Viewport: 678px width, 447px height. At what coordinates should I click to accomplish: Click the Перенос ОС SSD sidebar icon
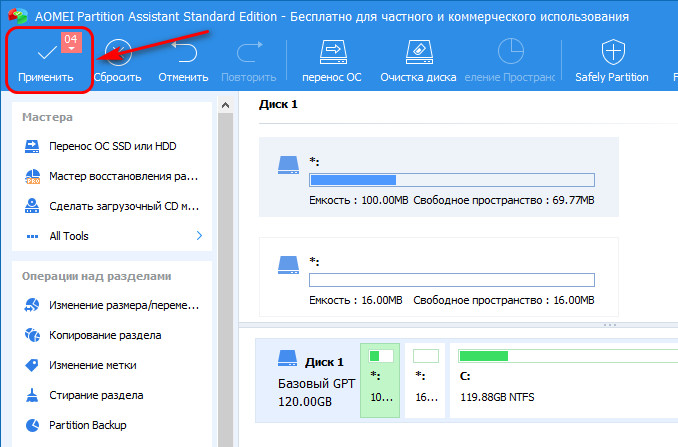tap(32, 147)
